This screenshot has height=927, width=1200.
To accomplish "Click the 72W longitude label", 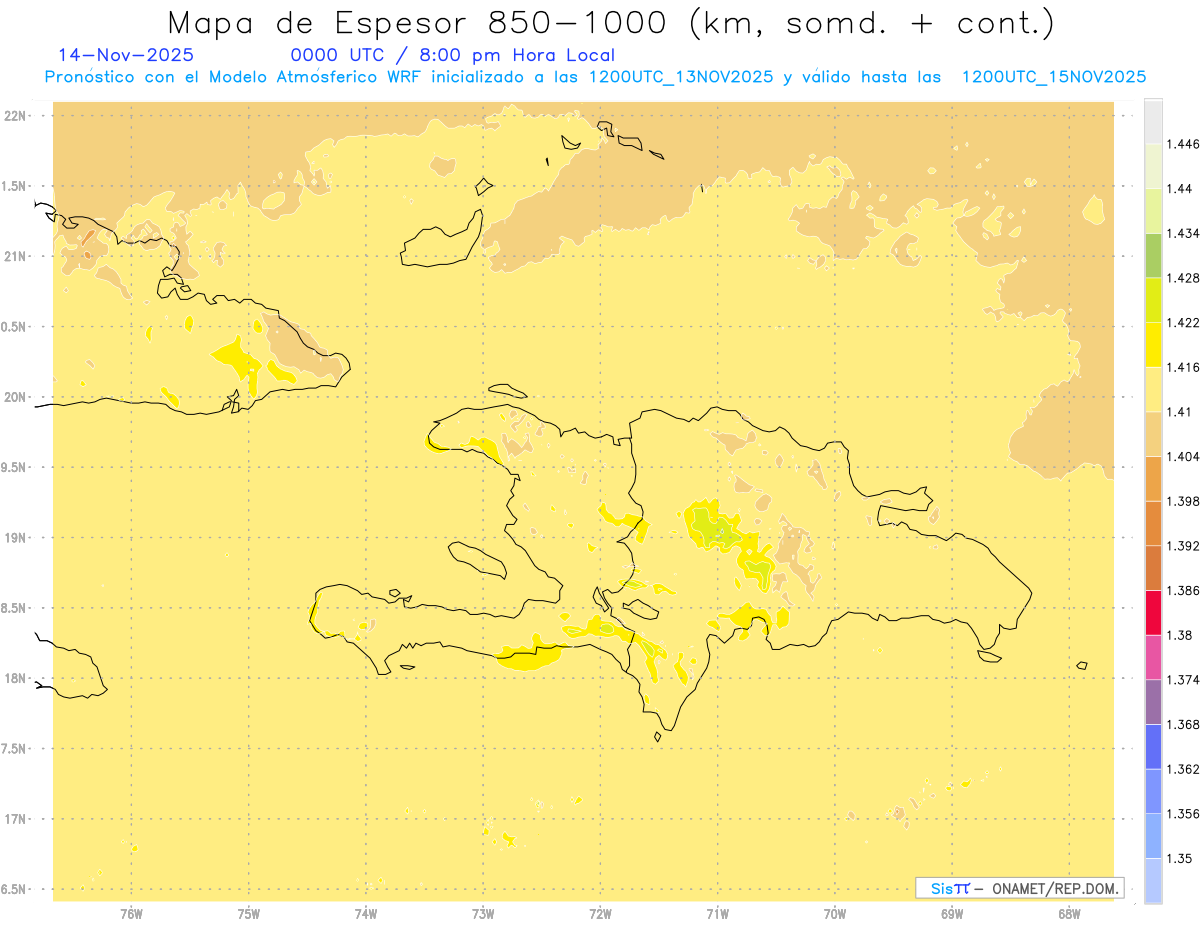I will point(600,914).
